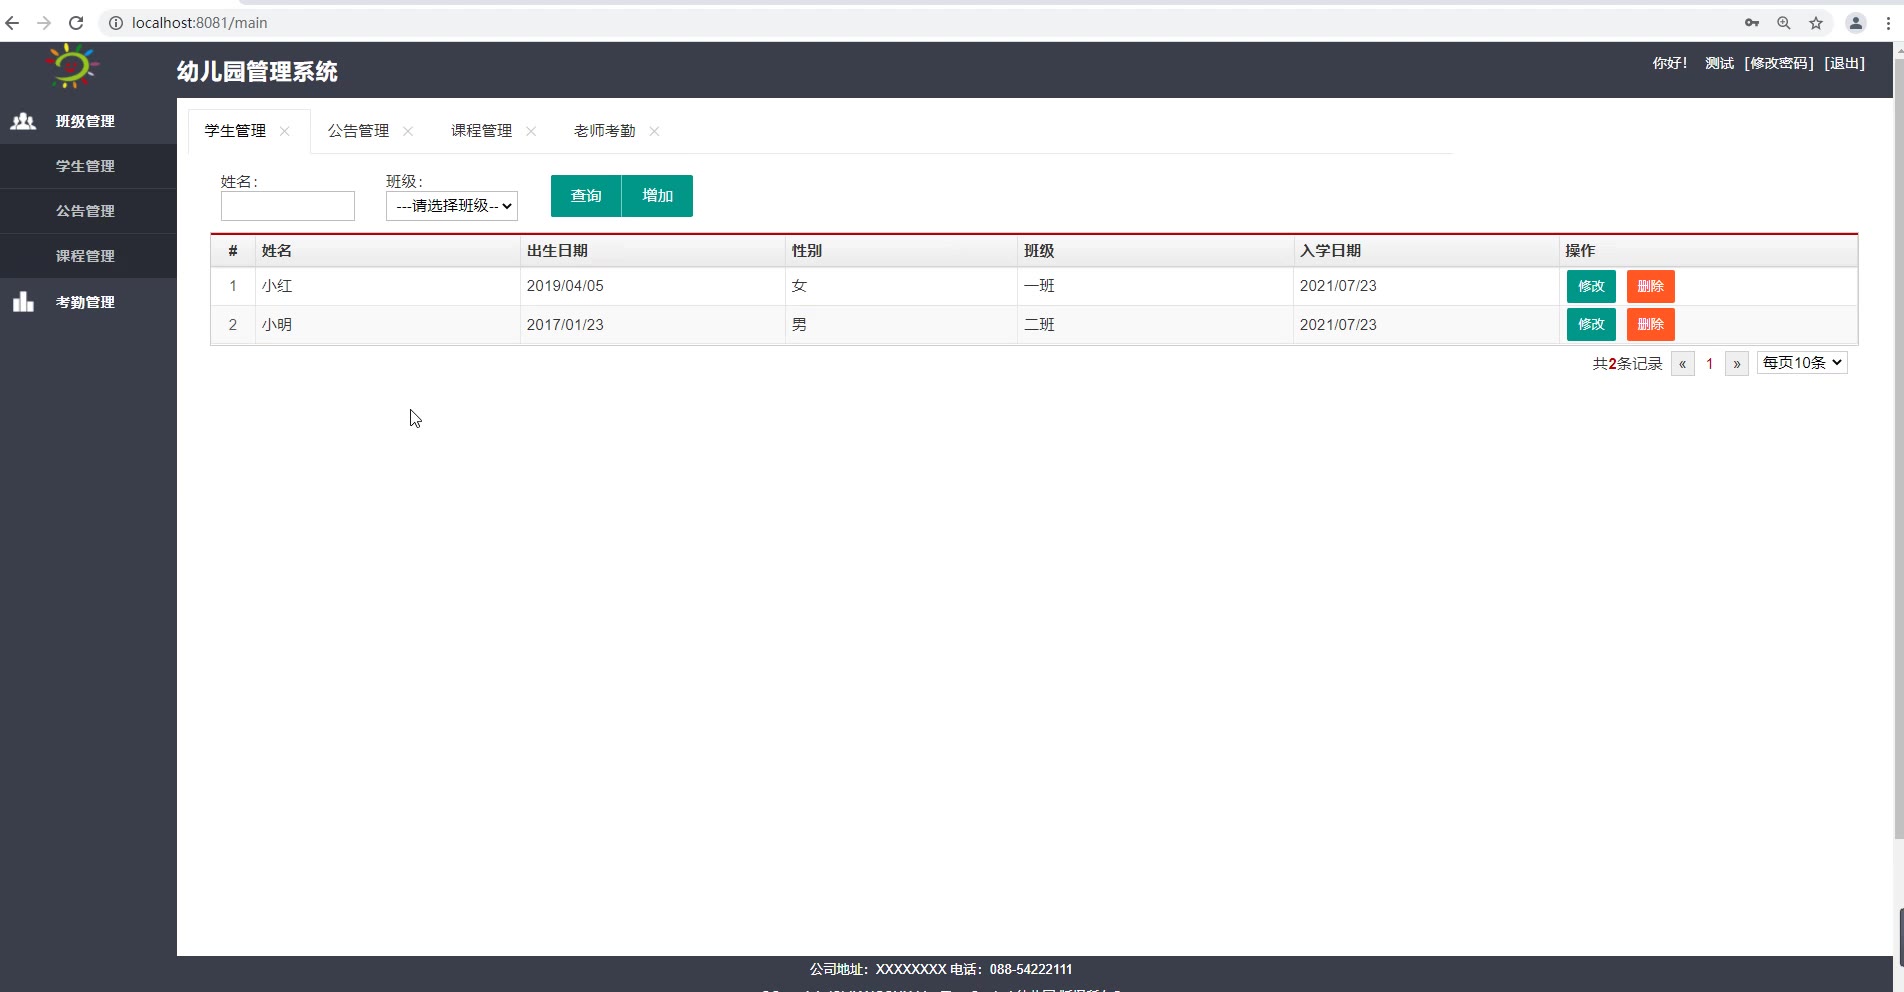Click birth date 2019/04/05
This screenshot has width=1904, height=992.
pos(565,286)
